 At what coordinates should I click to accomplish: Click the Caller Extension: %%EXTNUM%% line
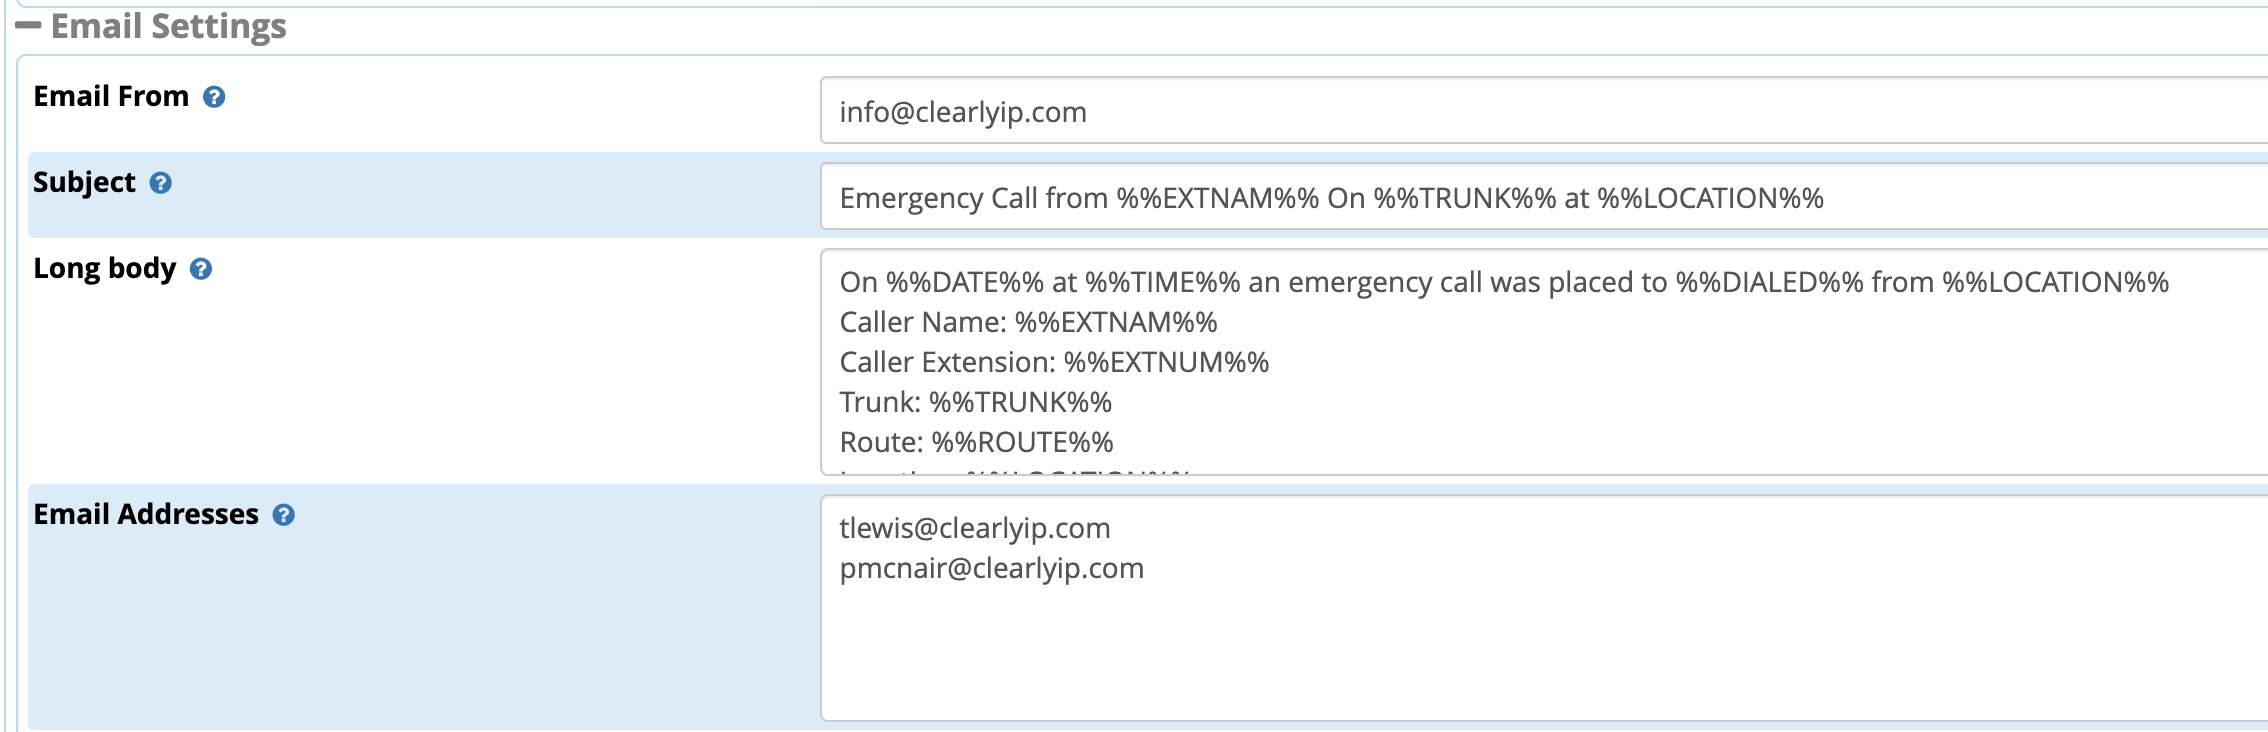click(x=1054, y=363)
